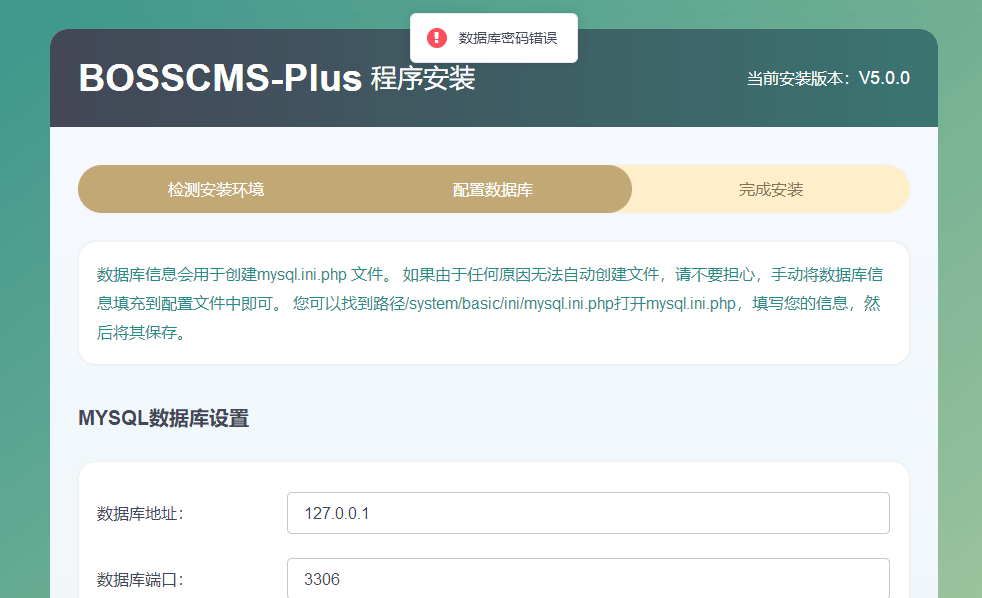Focus the 数据库地址 input containing 127.0.0.1
982x598 pixels.
point(587,513)
